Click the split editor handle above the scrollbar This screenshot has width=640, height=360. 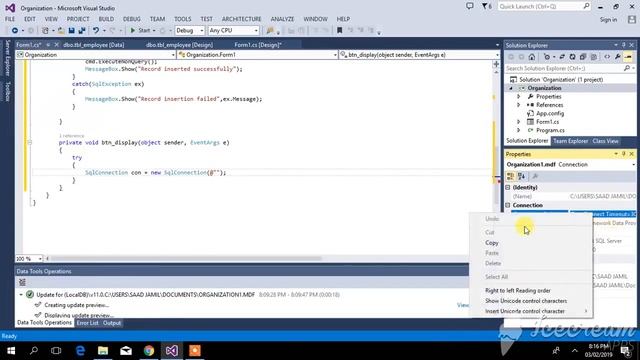point(496,64)
